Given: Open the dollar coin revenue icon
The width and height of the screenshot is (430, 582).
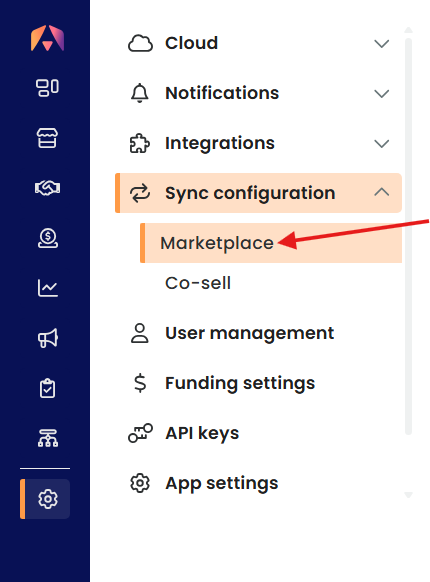Looking at the screenshot, I should [x=48, y=238].
